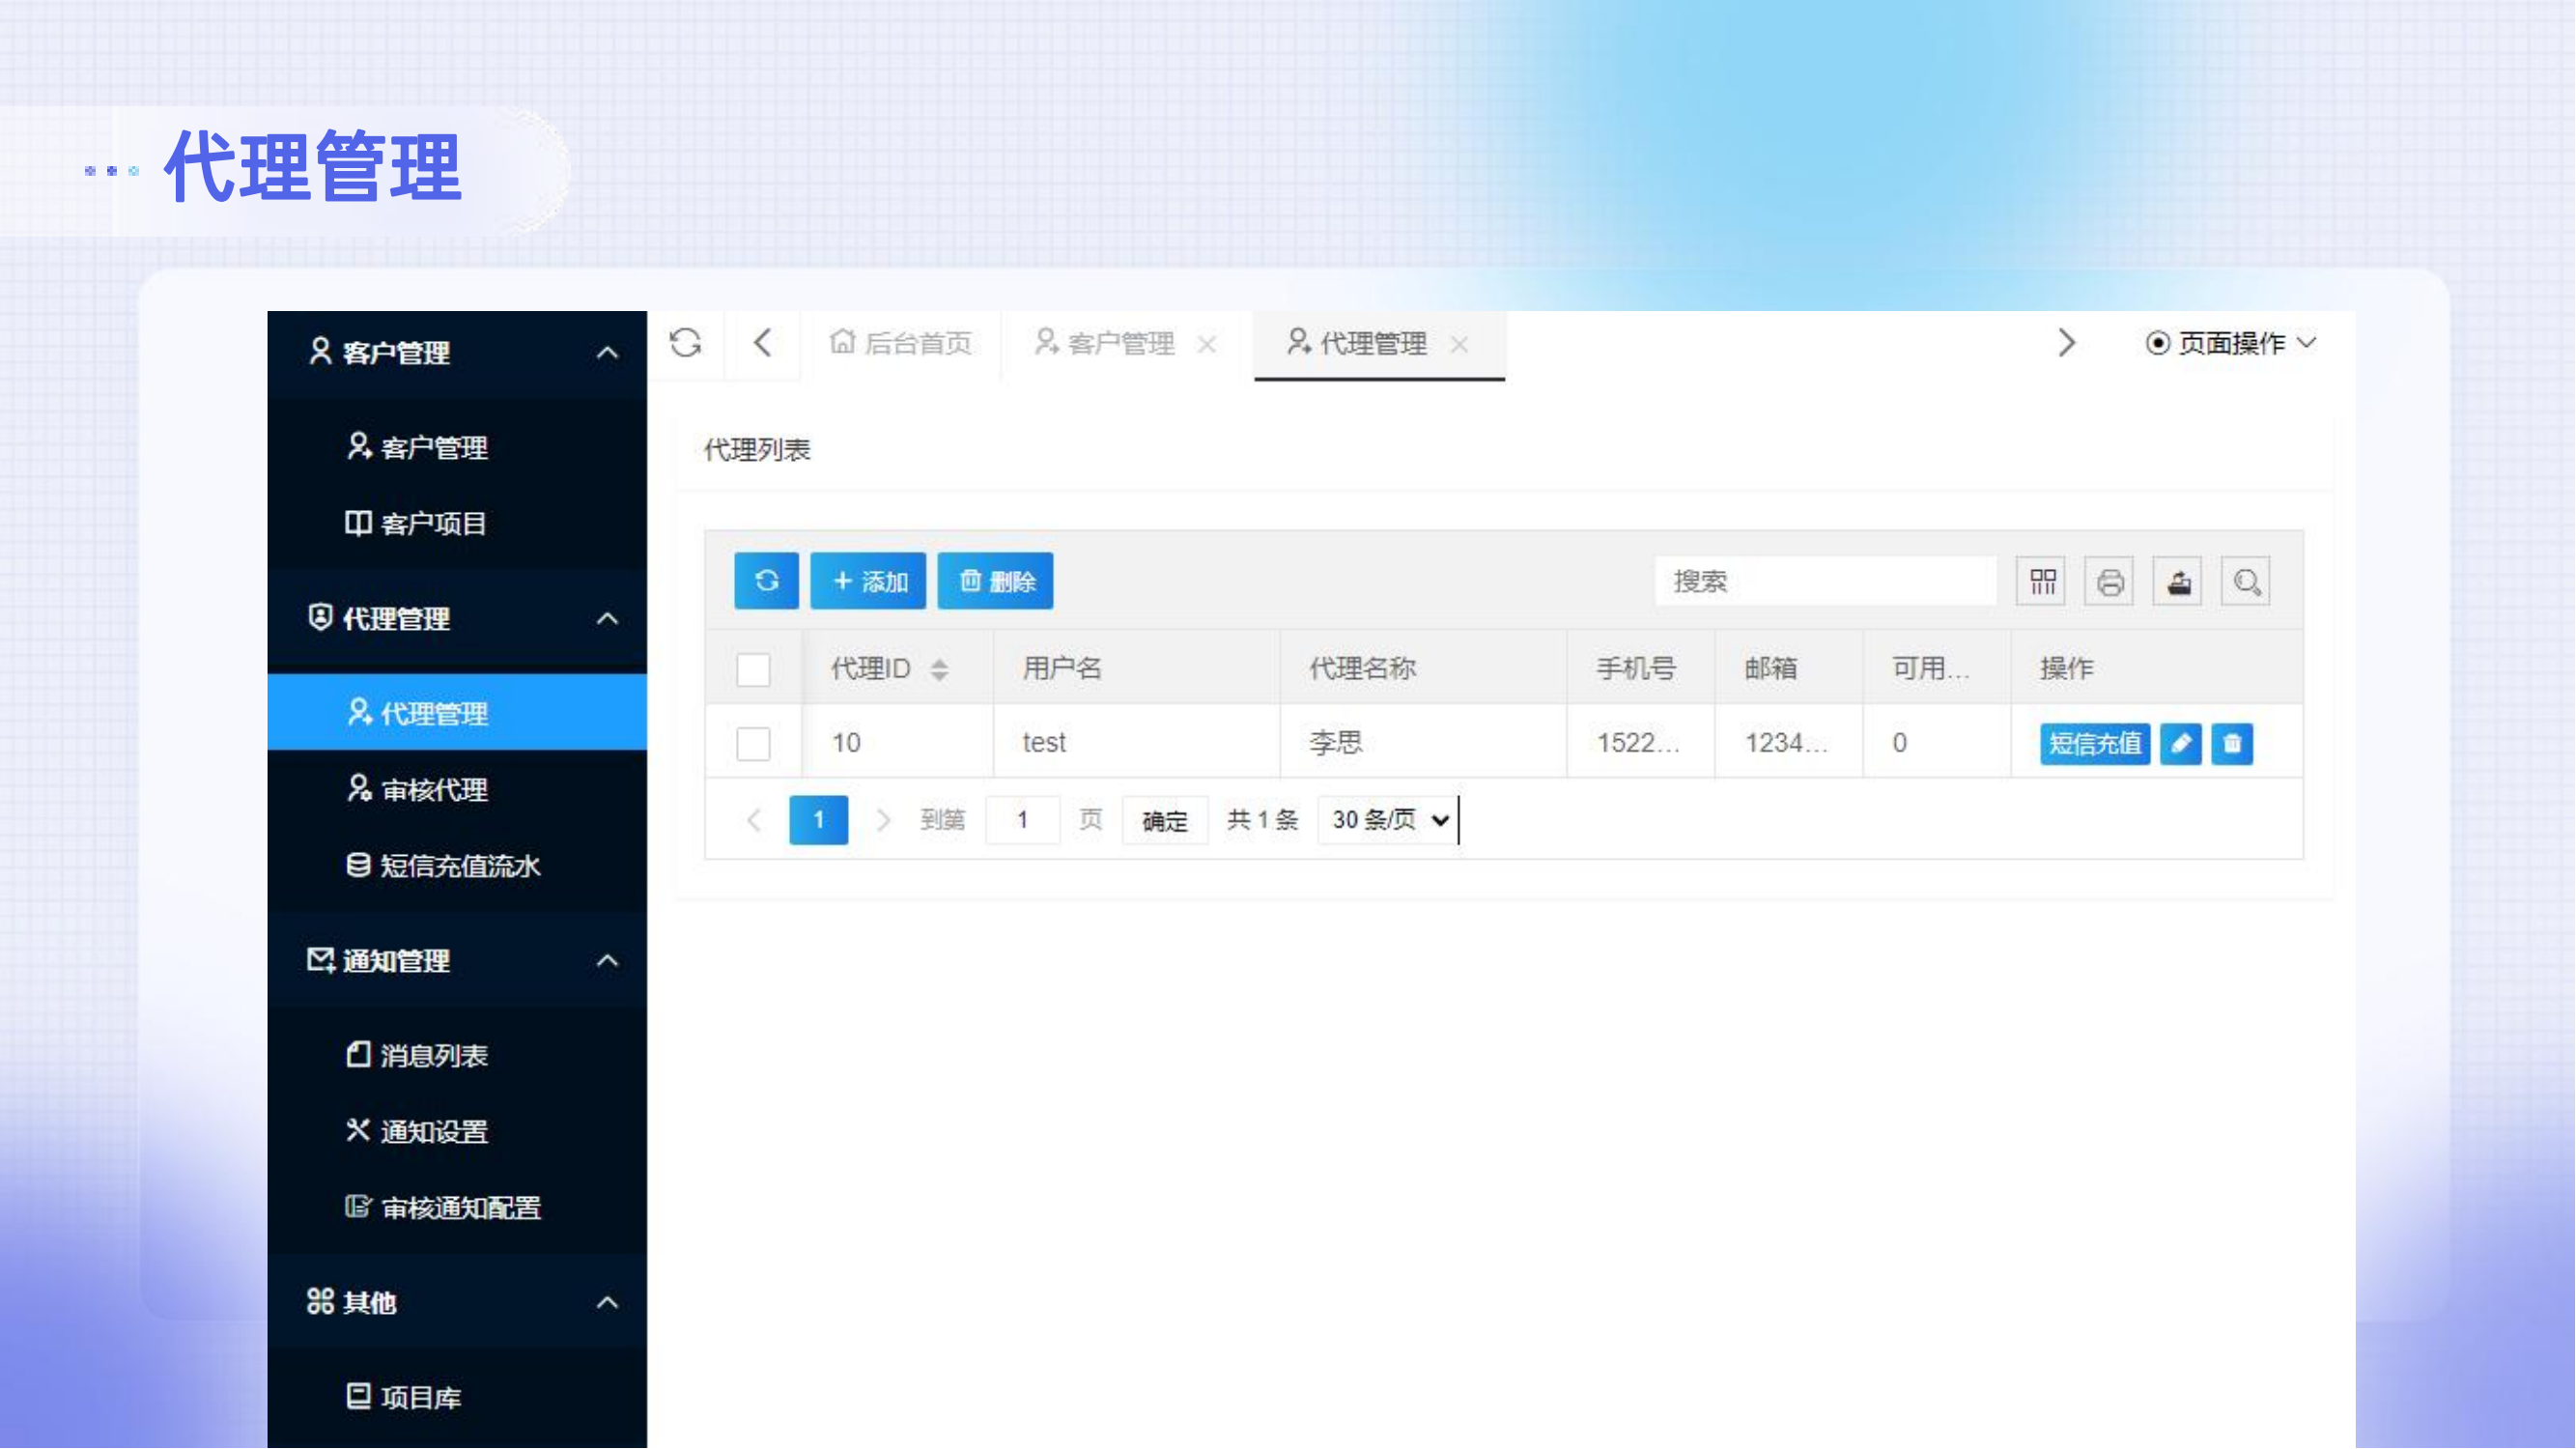Toggle the select-all header checkbox
The height and width of the screenshot is (1449, 2576).
(753, 669)
